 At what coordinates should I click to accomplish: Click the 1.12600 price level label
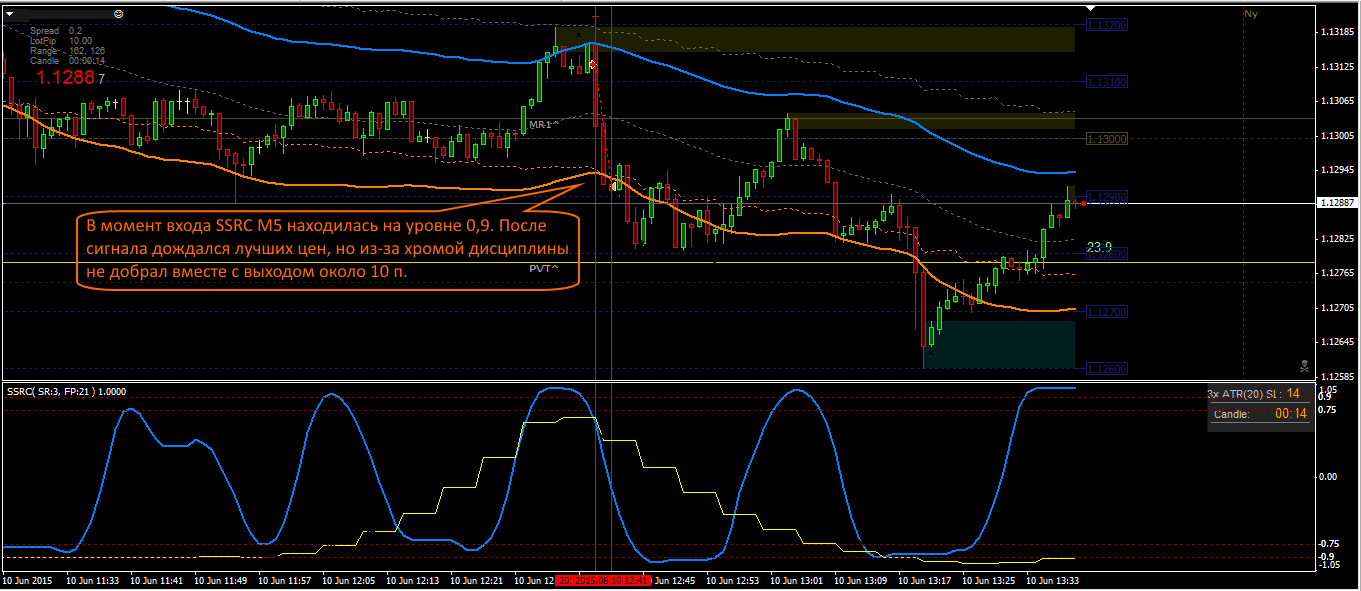pyautogui.click(x=1107, y=369)
